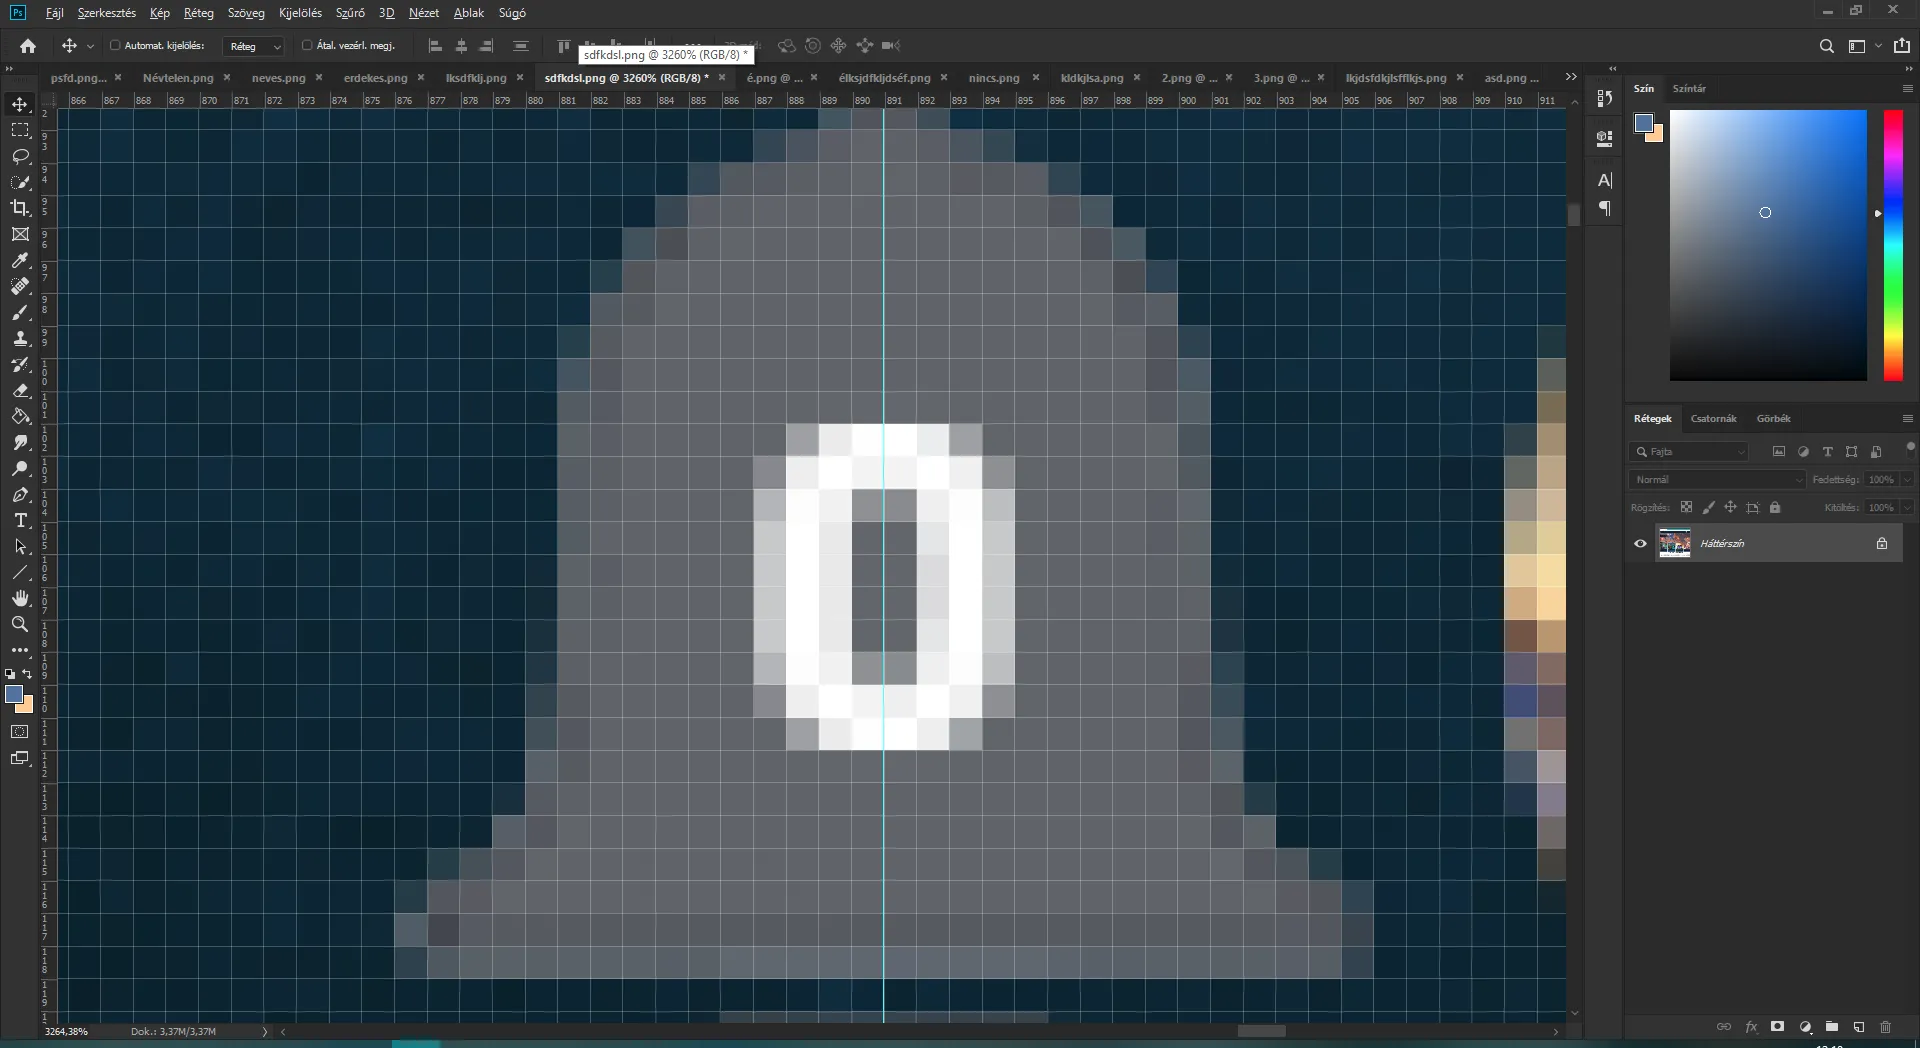1920x1048 pixels.
Task: Open the Szűrő menu
Action: point(350,13)
